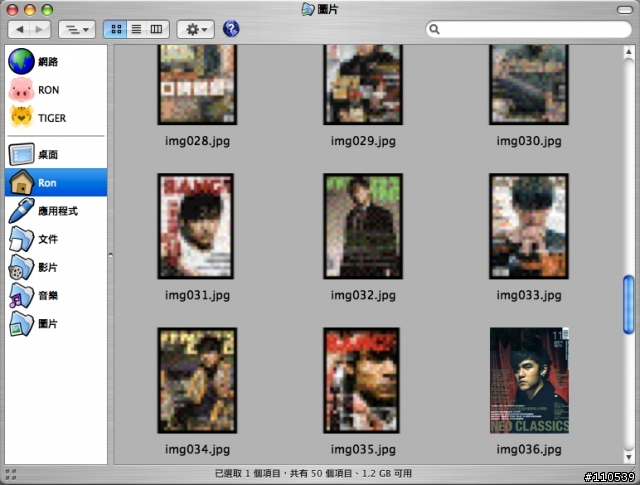Select the img029.jpg thumbnail

click(x=363, y=85)
